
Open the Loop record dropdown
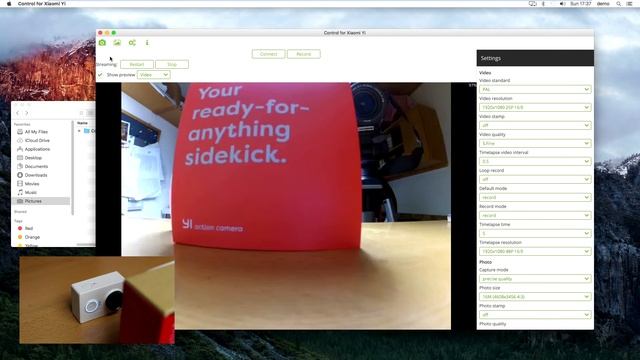point(535,179)
